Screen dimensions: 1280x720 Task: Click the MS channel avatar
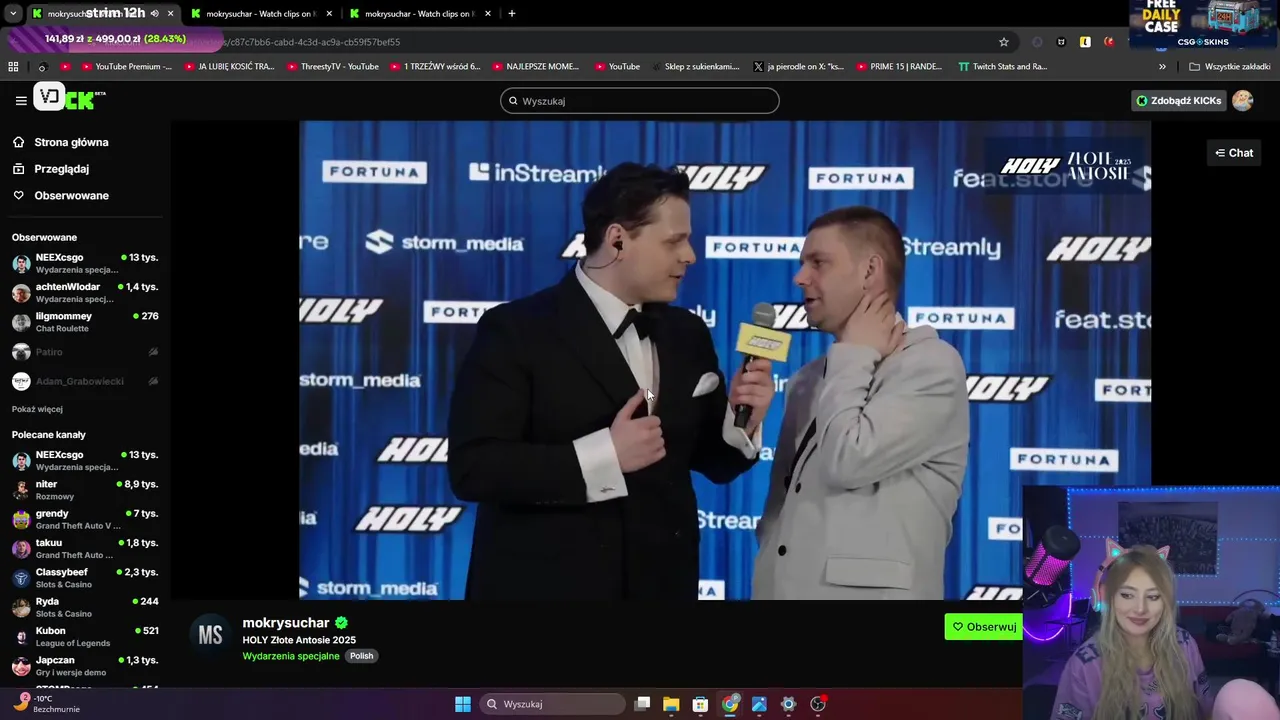point(210,636)
